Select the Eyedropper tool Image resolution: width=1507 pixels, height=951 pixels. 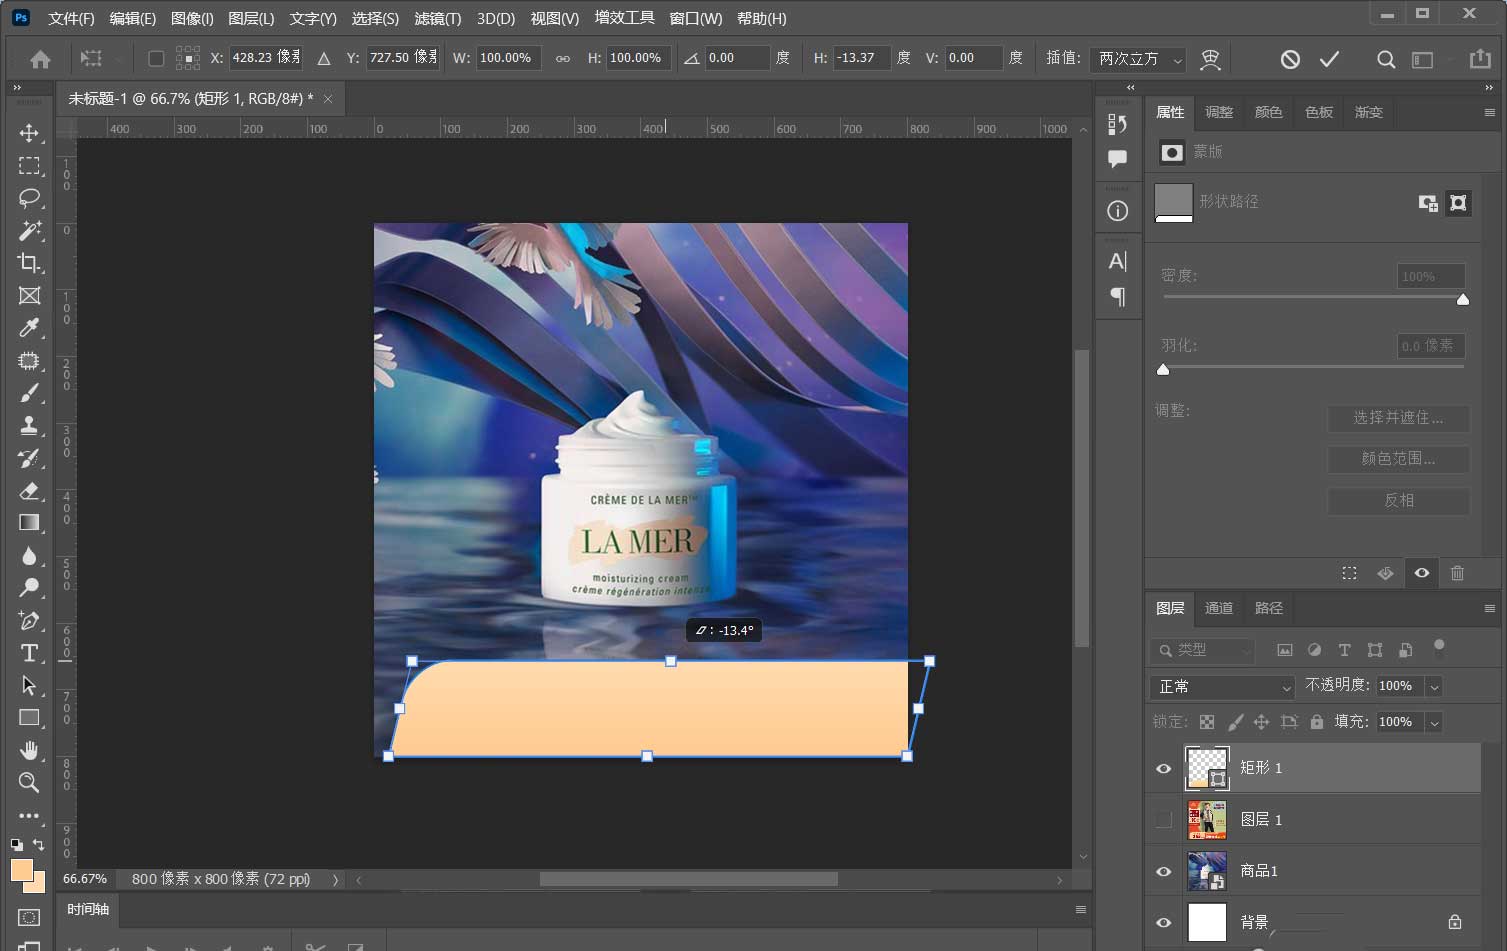[x=29, y=328]
